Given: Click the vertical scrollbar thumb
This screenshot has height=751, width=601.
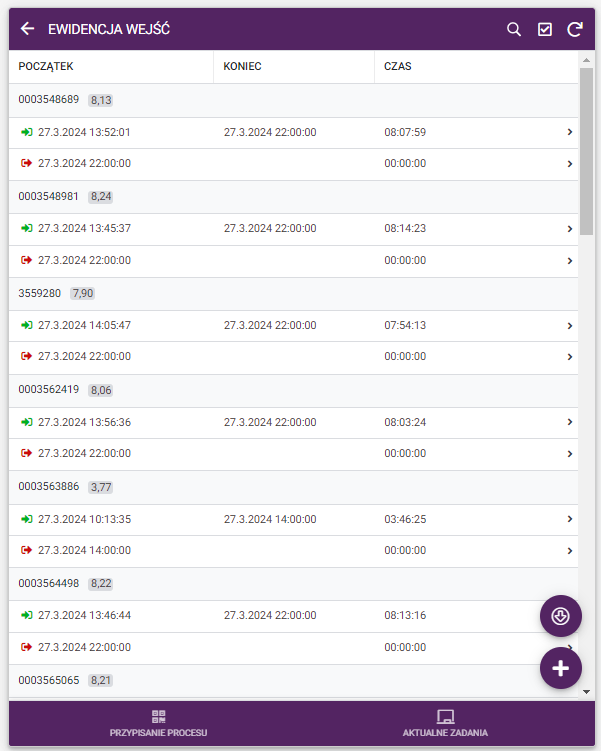Looking at the screenshot, I should pos(586,150).
